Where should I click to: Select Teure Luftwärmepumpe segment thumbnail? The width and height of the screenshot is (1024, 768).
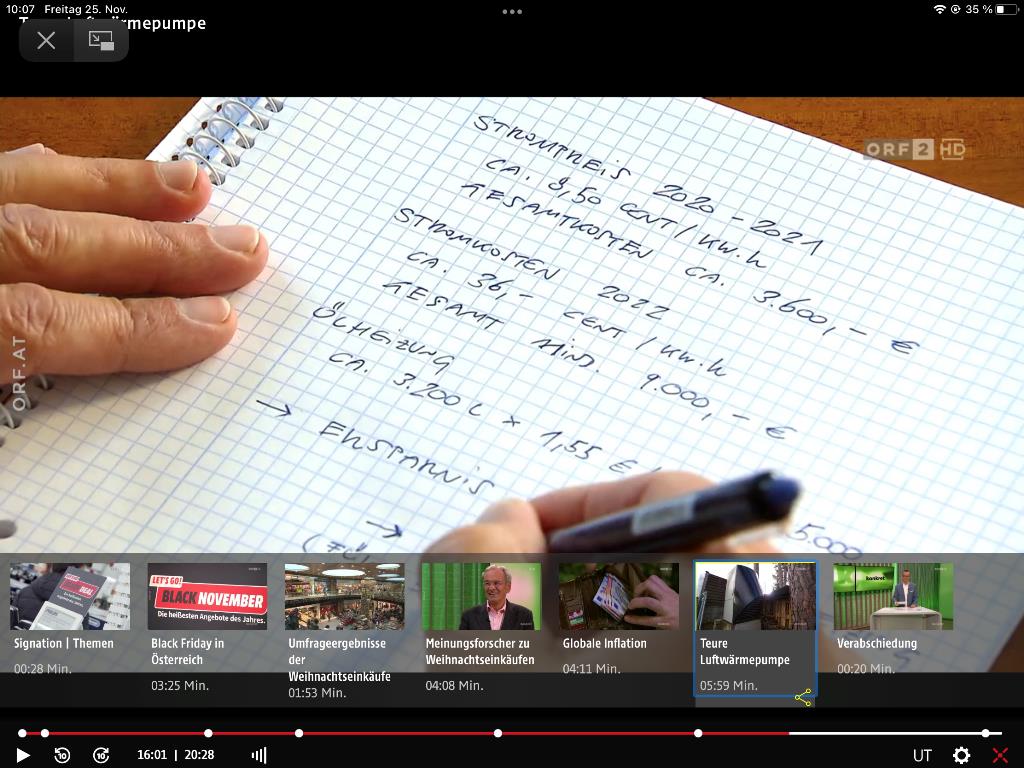756,596
